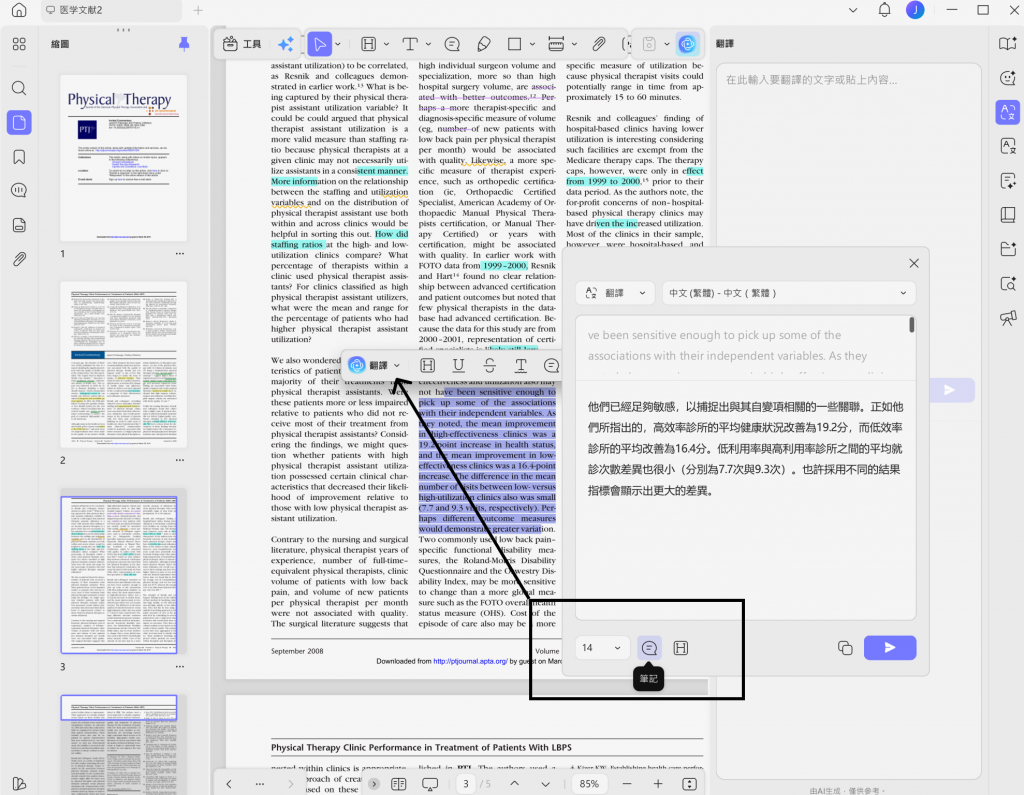Apply highlight from floating selection toolbar
The width and height of the screenshot is (1024, 795).
(x=427, y=365)
